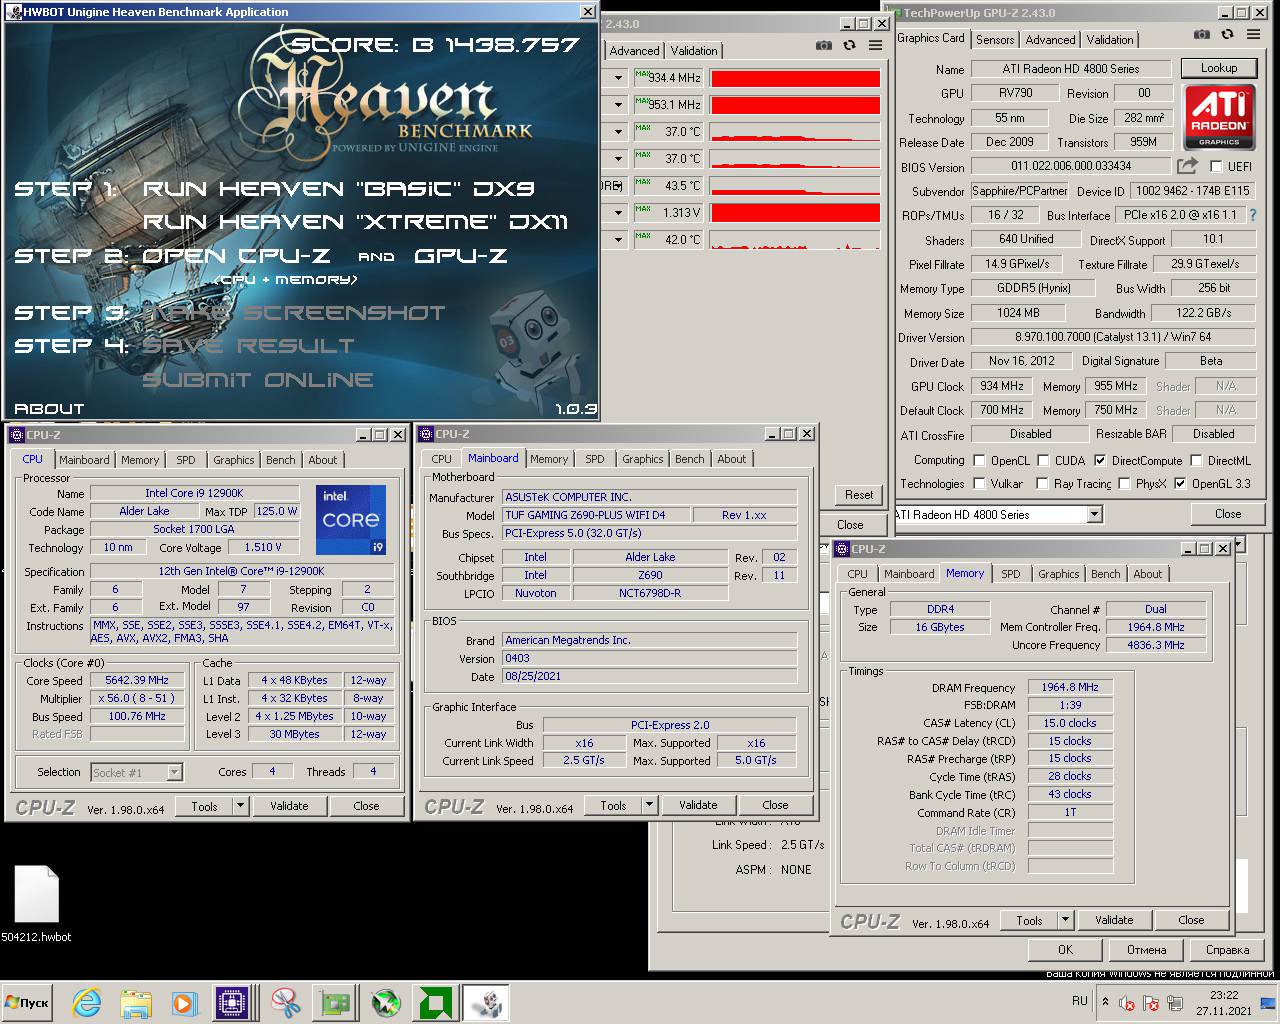Click the 934.4 MHz red sensor graph
1280x1024 pixels.
(x=795, y=78)
